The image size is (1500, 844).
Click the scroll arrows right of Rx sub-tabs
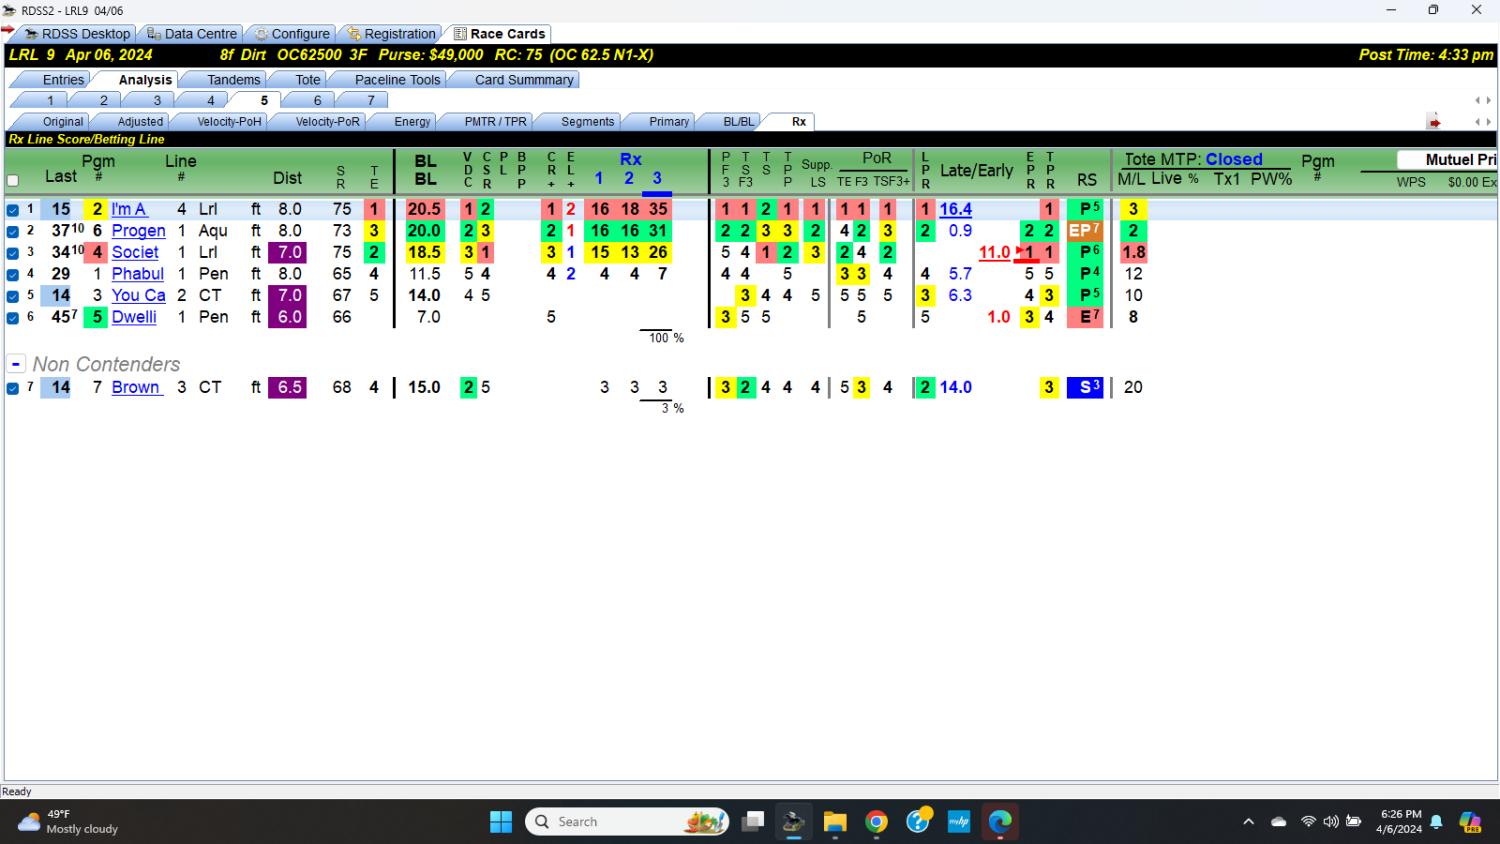click(1483, 122)
